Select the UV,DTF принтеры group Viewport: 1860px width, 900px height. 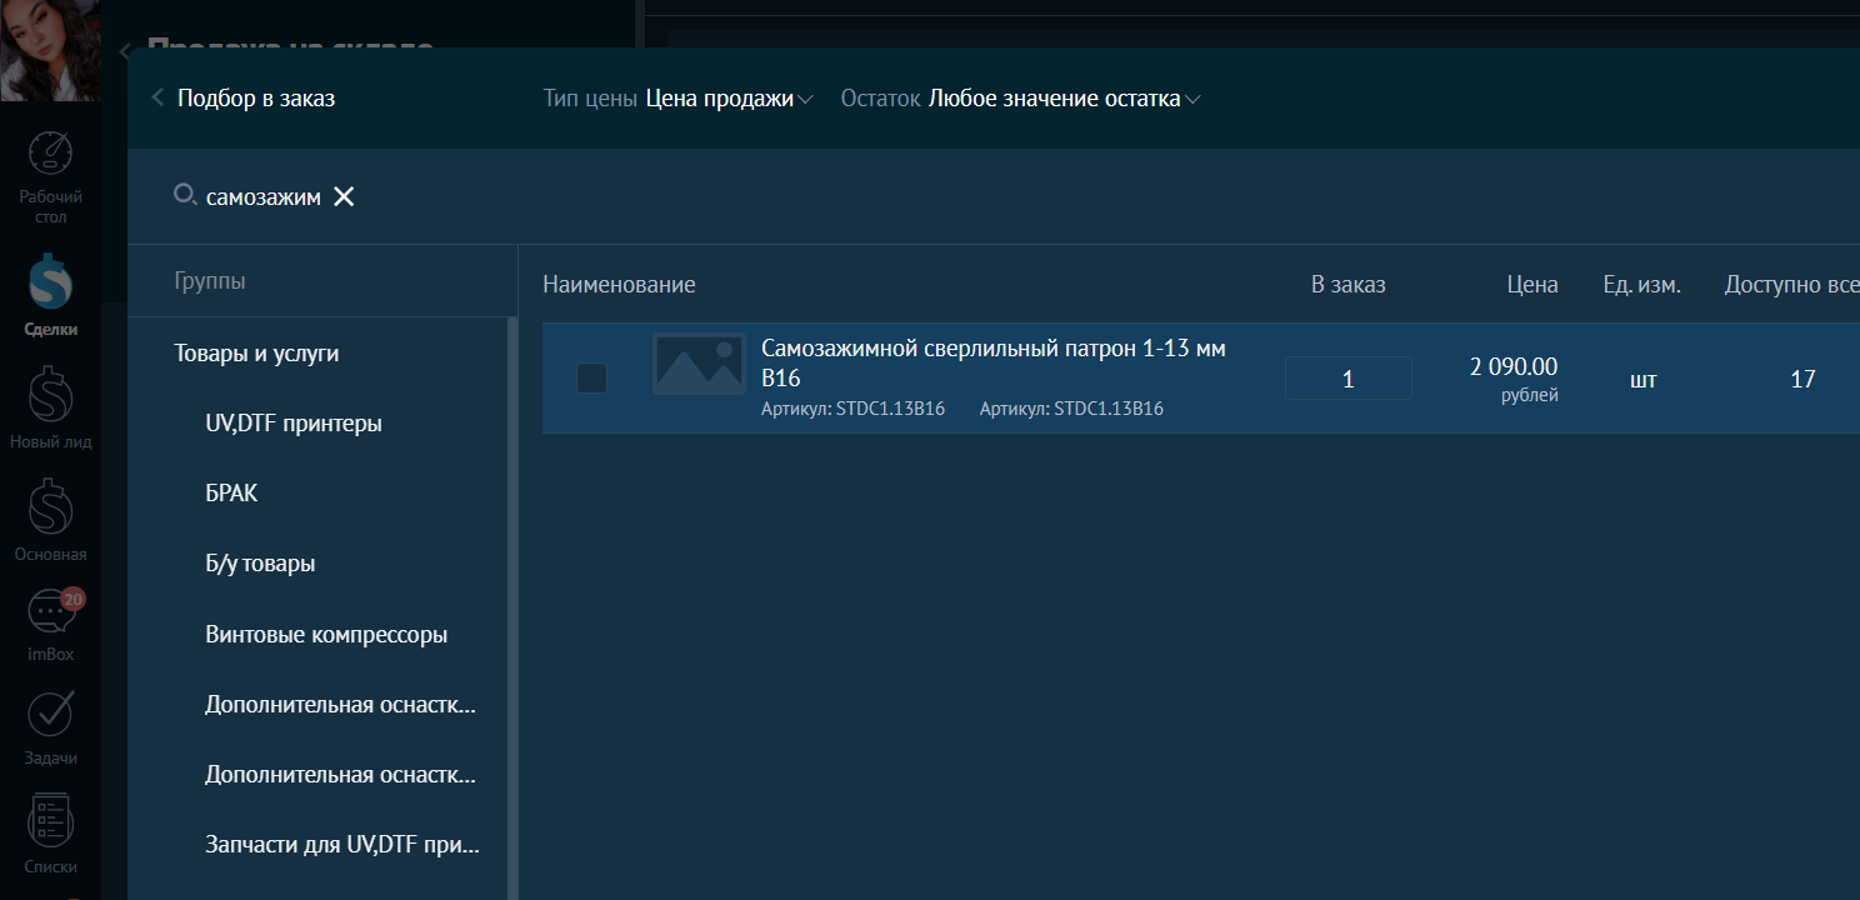coord(293,423)
